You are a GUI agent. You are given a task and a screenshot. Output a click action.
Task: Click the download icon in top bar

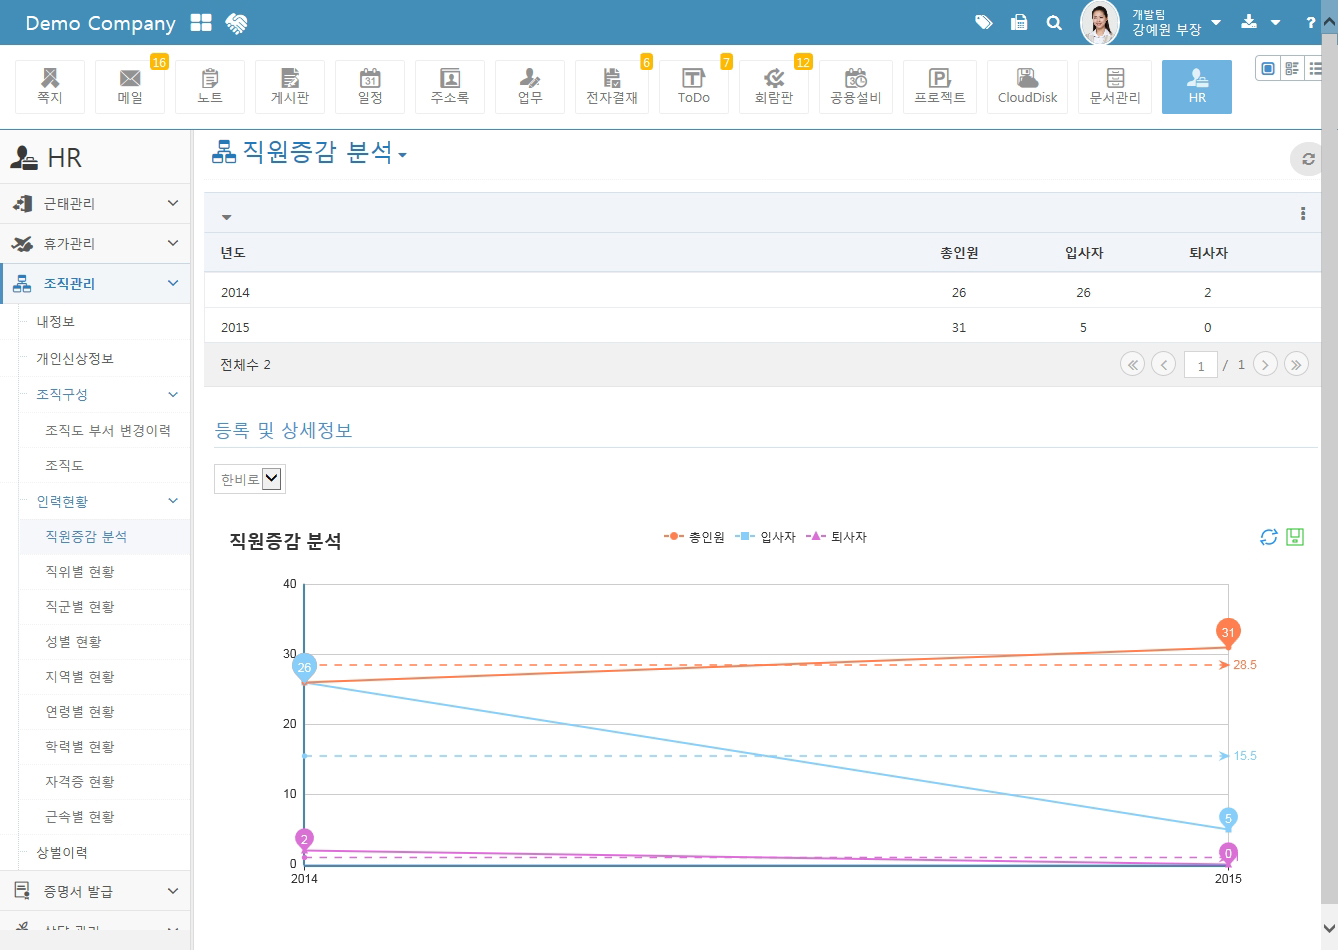(1249, 22)
